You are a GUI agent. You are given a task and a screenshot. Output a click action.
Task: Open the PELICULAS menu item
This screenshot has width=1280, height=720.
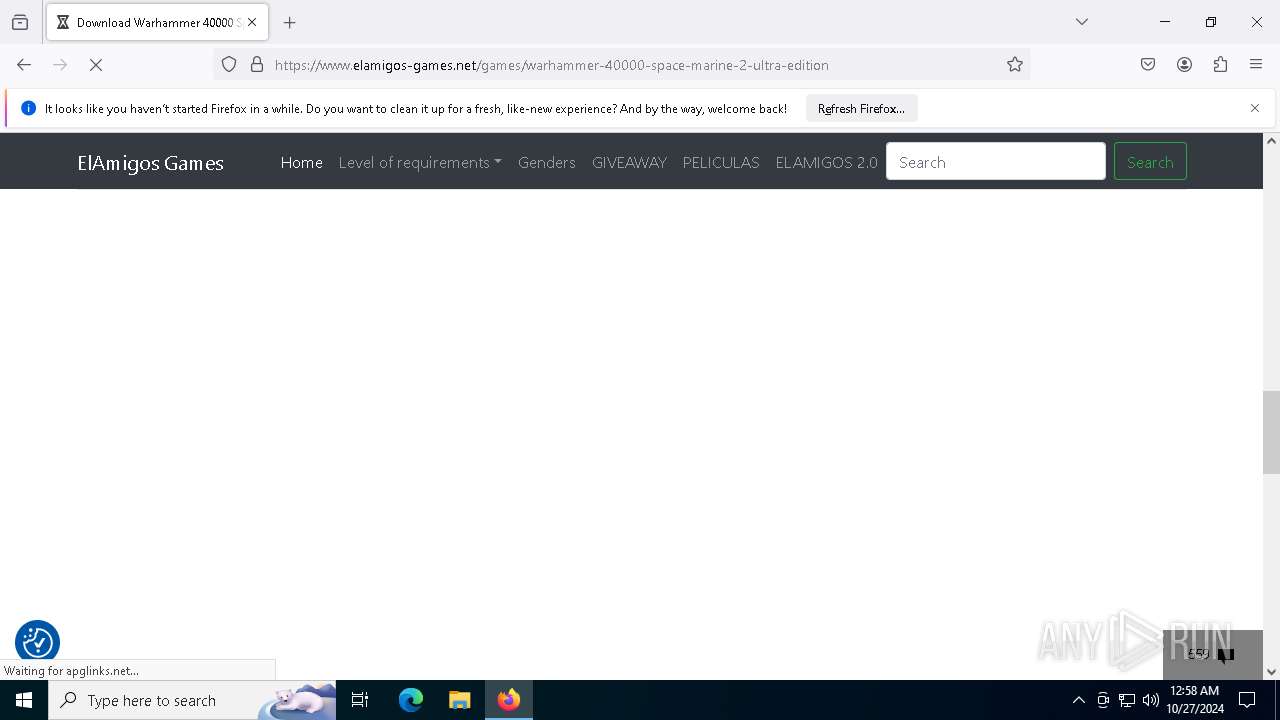(x=721, y=162)
